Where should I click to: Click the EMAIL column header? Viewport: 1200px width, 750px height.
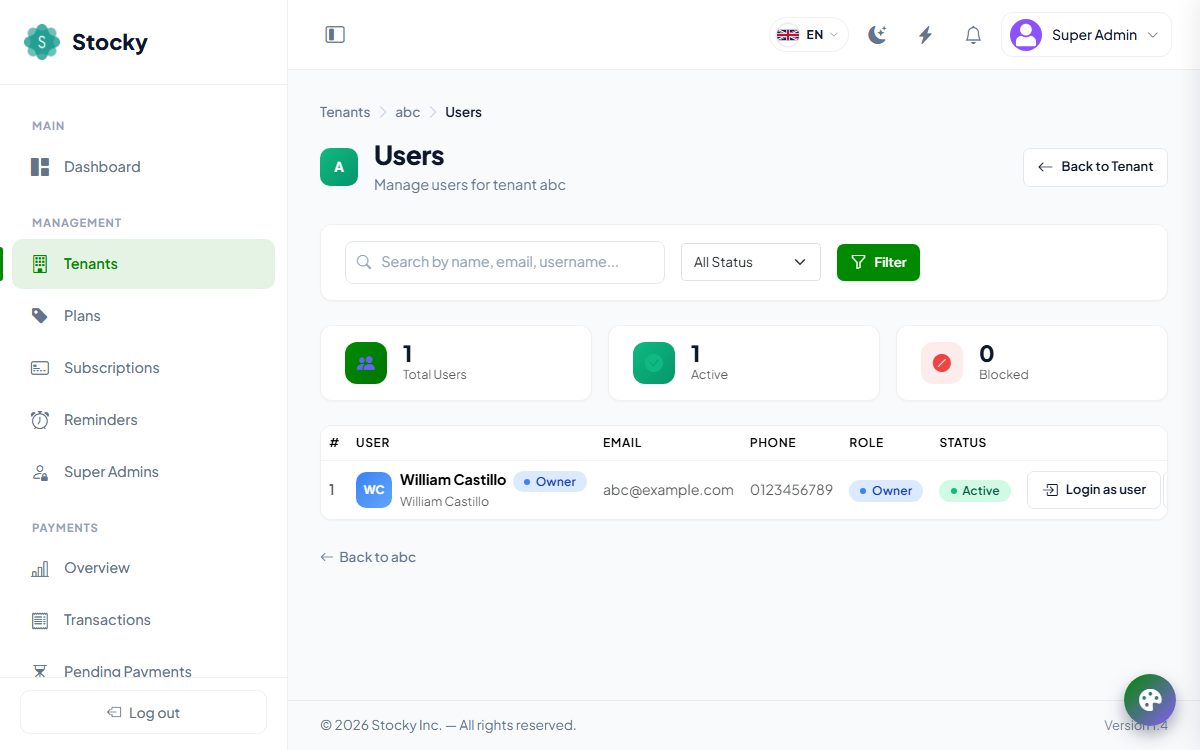(622, 442)
